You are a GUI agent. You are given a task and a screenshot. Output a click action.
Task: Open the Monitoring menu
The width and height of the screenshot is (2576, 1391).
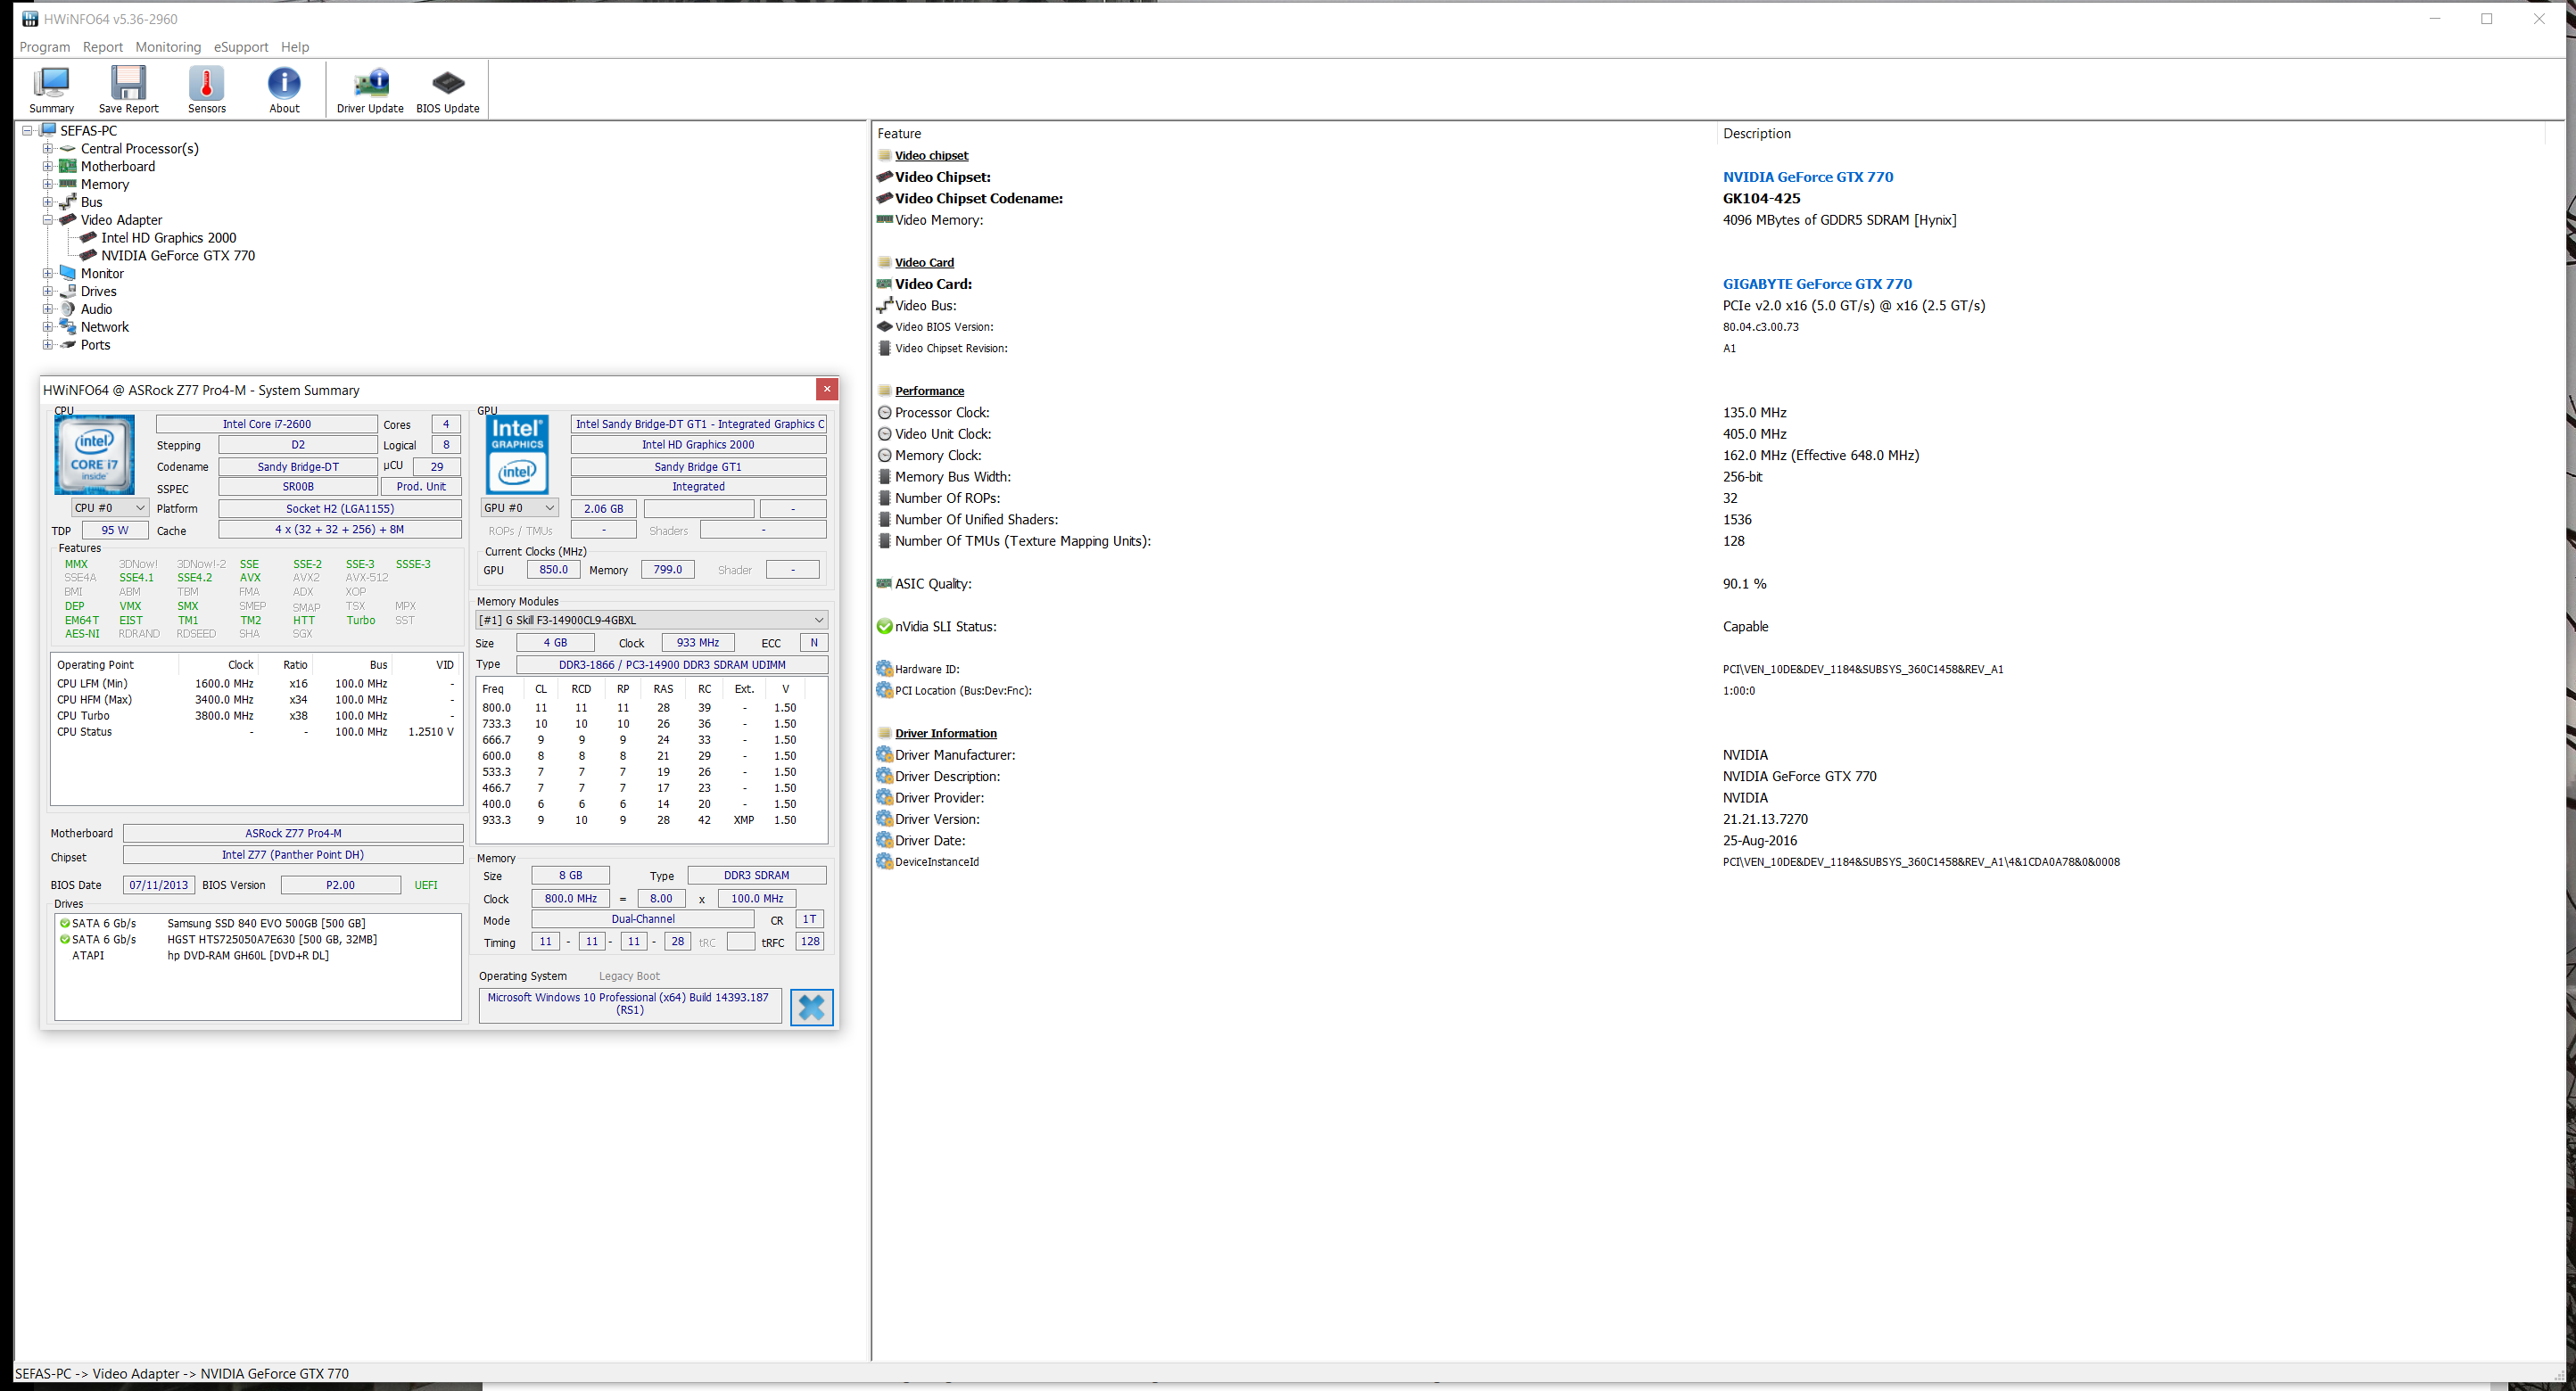(168, 47)
